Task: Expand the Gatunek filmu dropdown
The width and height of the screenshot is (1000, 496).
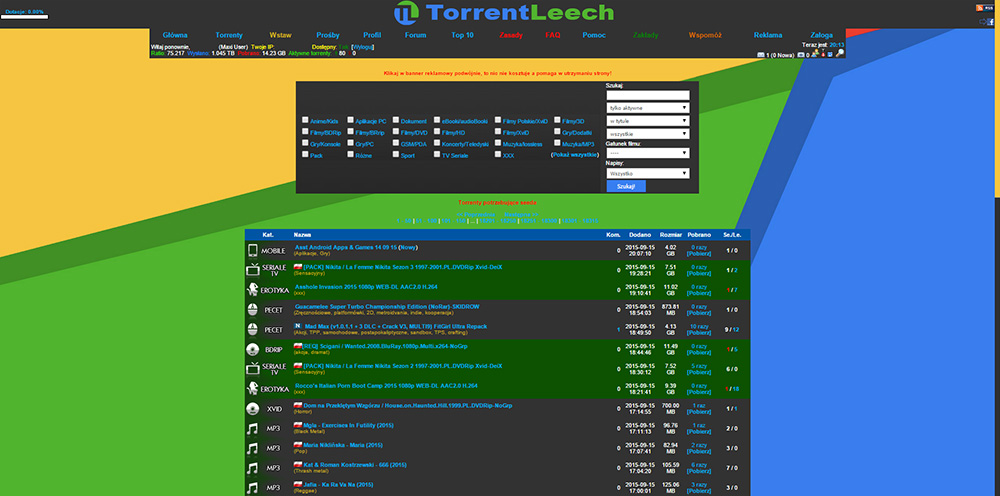Action: (648, 153)
